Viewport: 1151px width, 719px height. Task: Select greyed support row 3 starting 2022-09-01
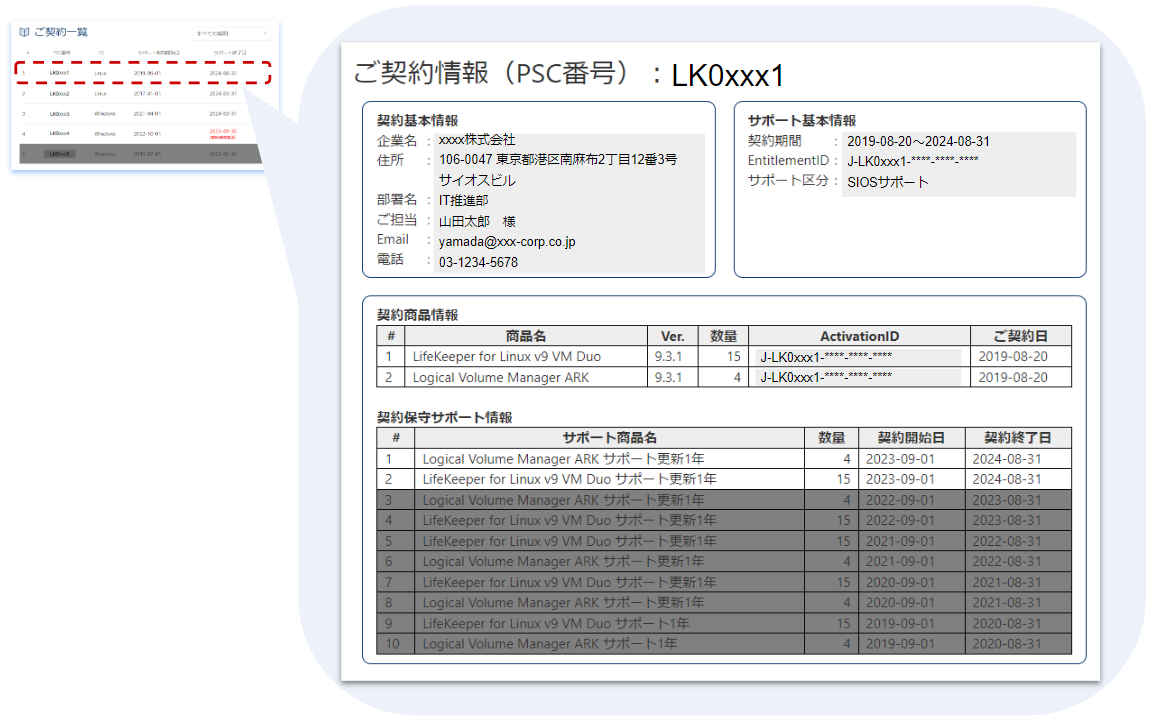tap(724, 499)
